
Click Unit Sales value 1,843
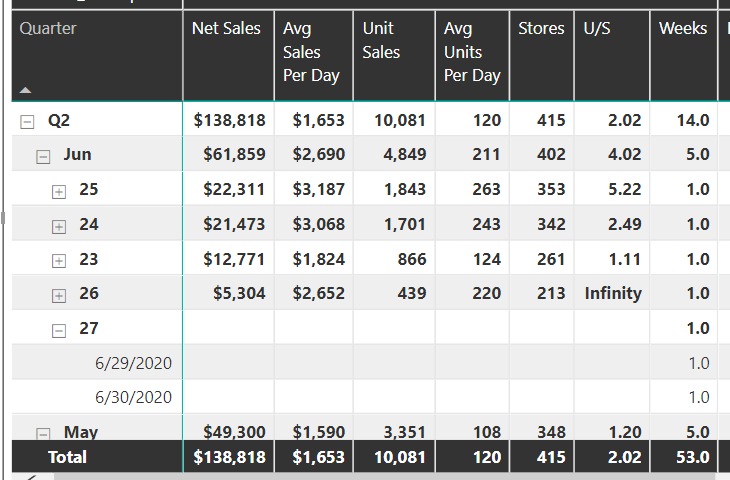pyautogui.click(x=405, y=189)
